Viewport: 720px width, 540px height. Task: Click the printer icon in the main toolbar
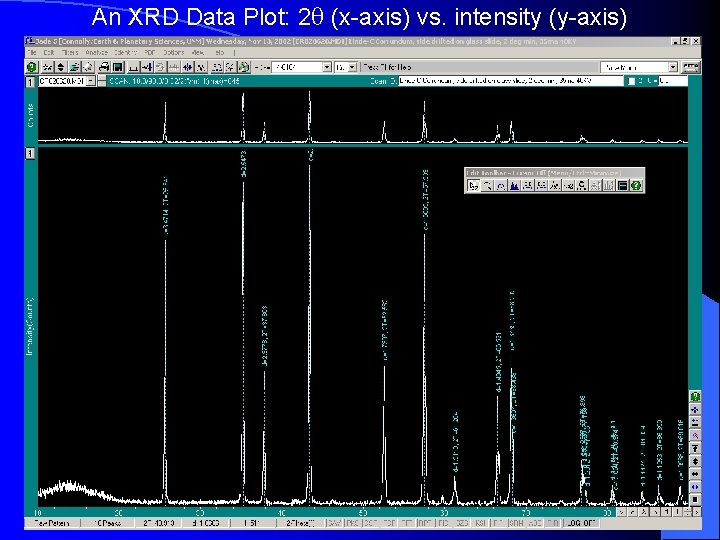click(x=104, y=68)
